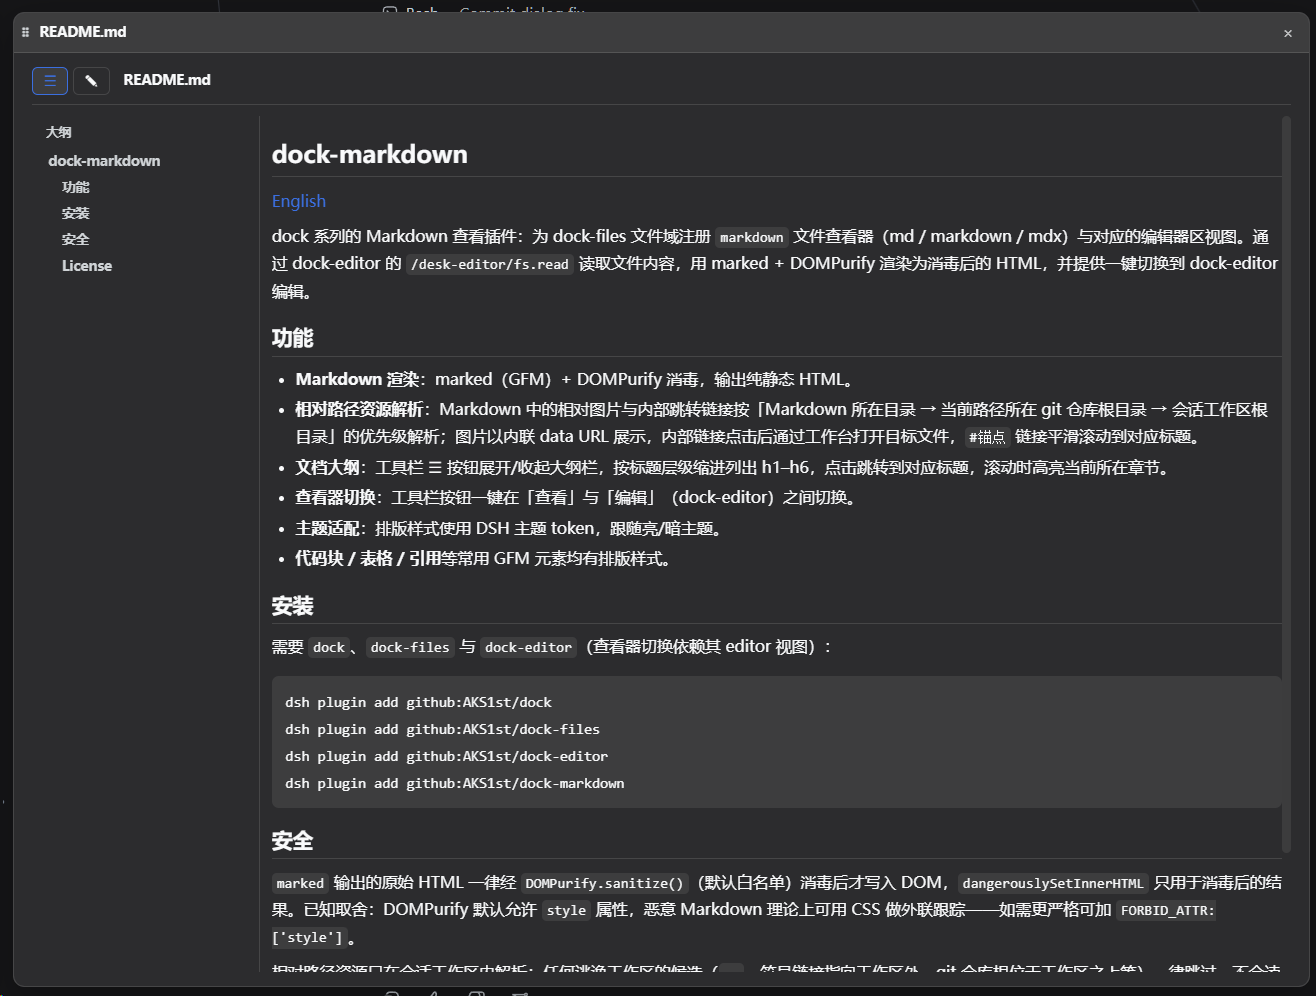Click the dock-markdown main heading
Viewport: 1316px width, 996px height.
click(370, 154)
